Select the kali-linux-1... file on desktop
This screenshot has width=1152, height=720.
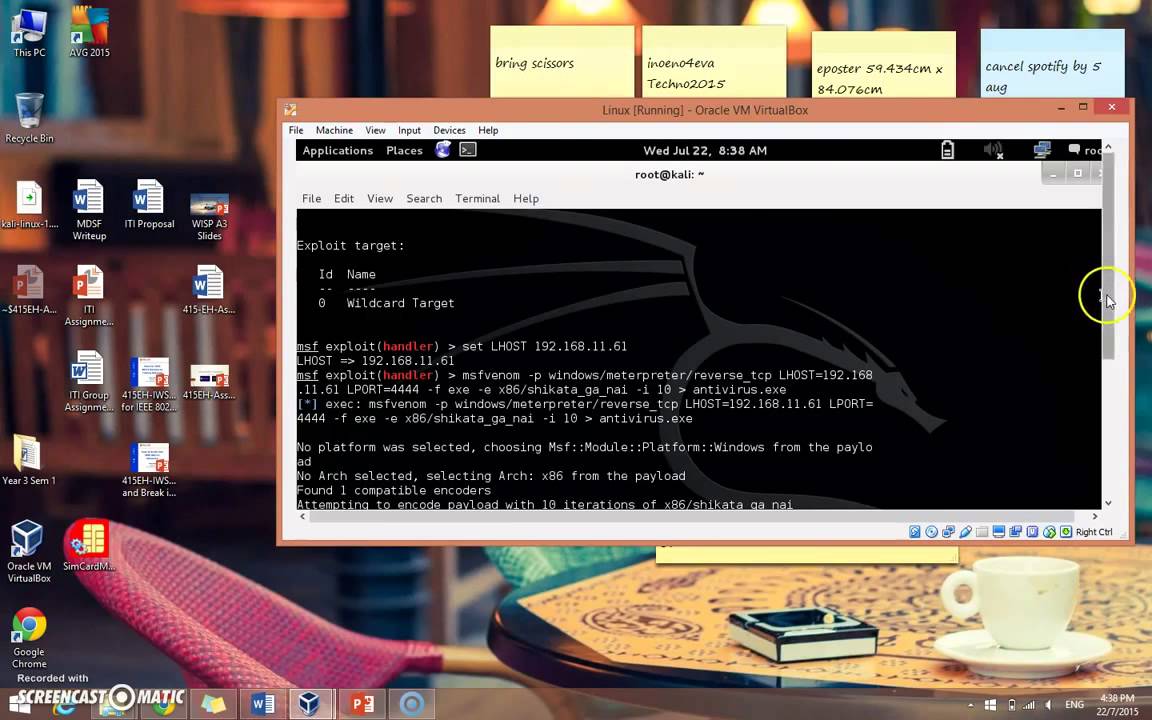(29, 204)
